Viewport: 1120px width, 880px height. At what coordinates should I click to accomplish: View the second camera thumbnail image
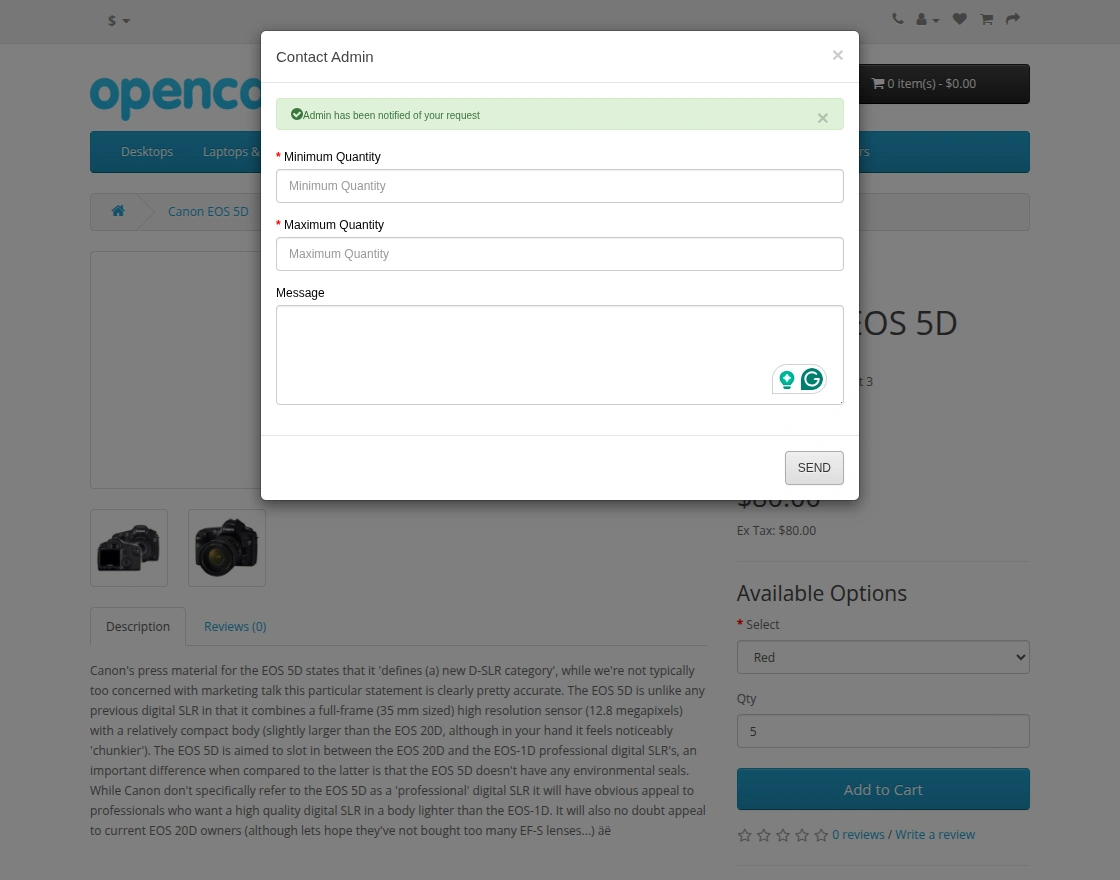[x=226, y=548]
